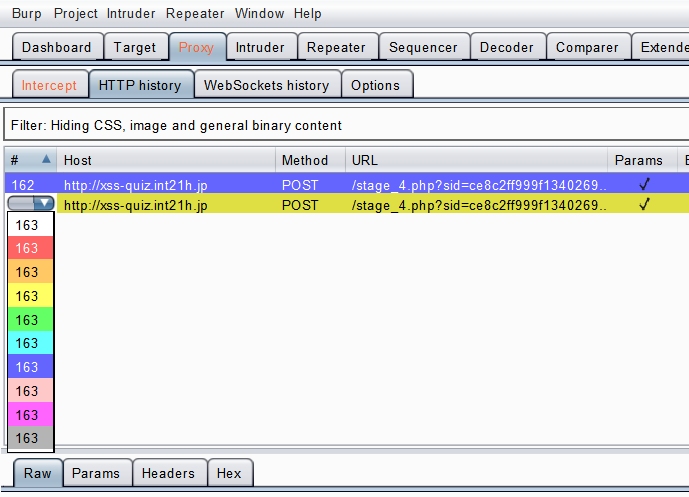This screenshot has width=689, height=497.
Task: Open the Help menu
Action: coord(308,14)
